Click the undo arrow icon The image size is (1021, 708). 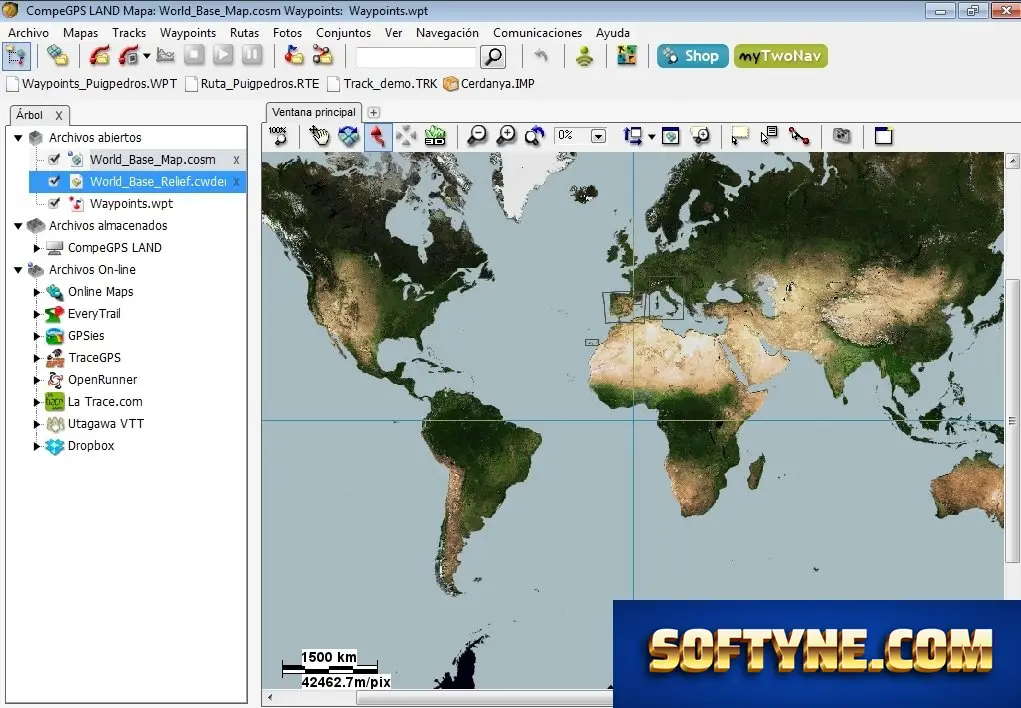click(x=540, y=57)
